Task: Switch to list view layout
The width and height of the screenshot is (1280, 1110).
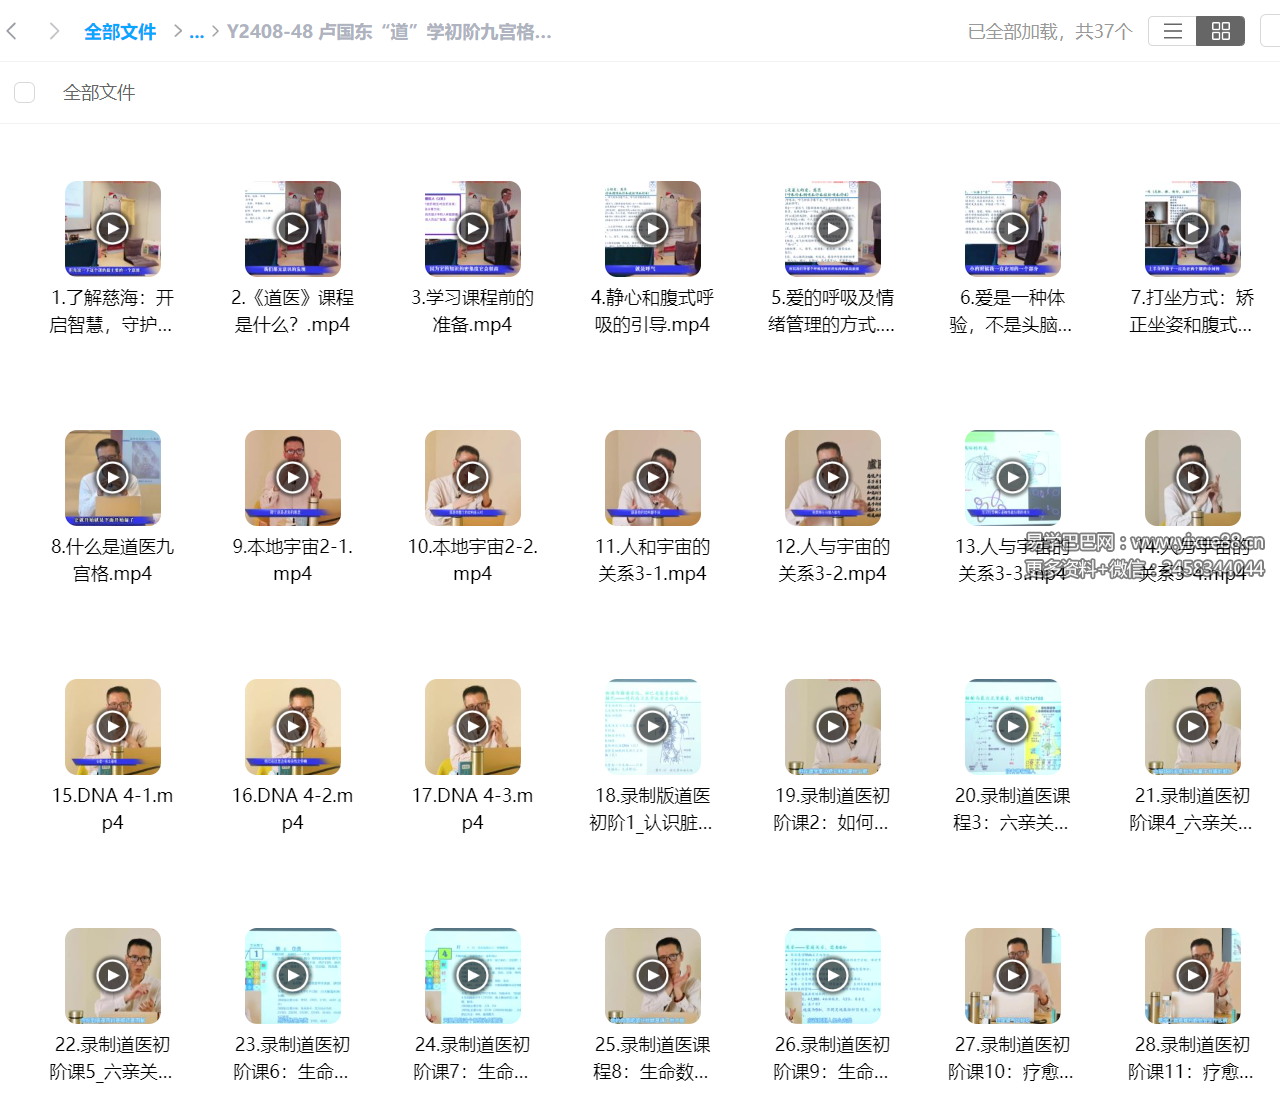Action: coord(1172,31)
